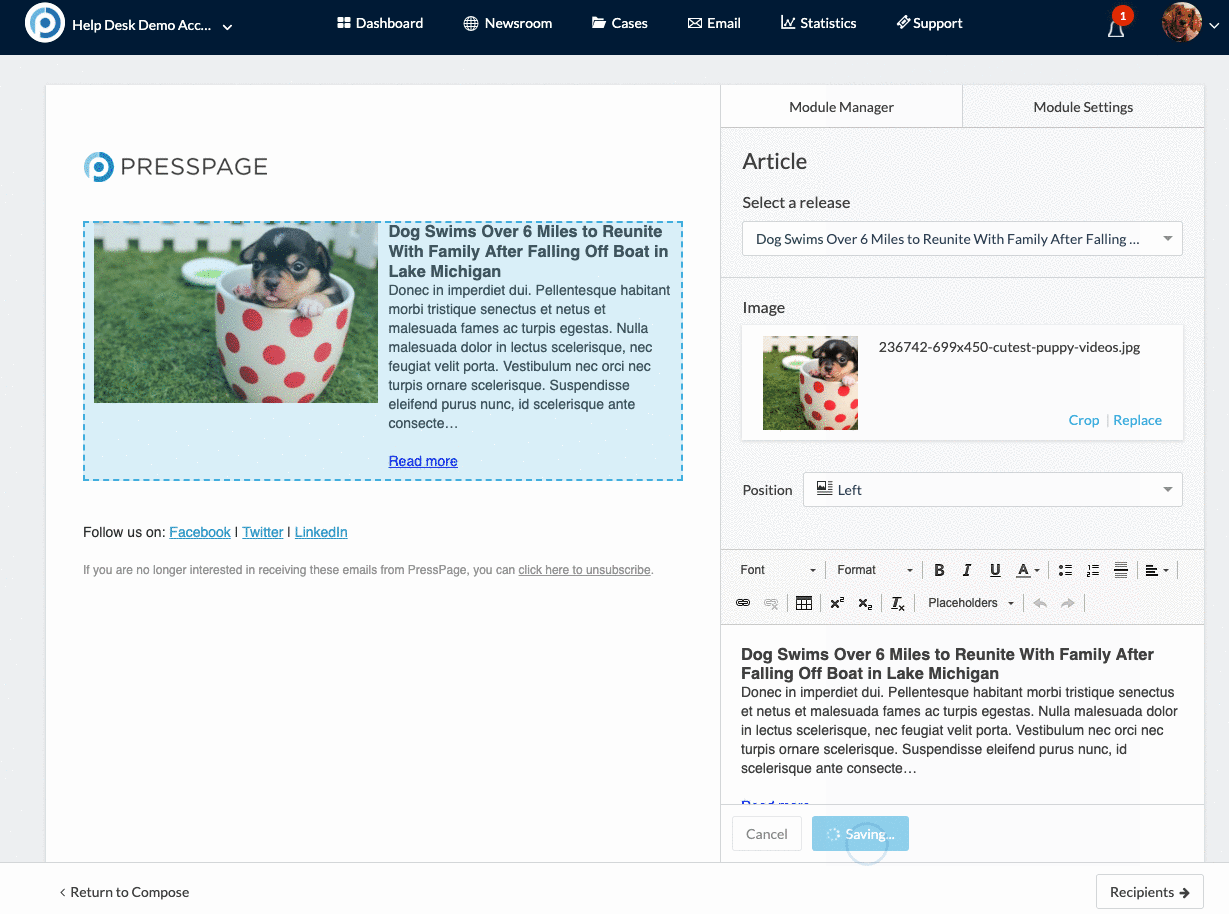Screen dimensions: 1229x914
Task: Open the text color picker
Action: [1028, 570]
